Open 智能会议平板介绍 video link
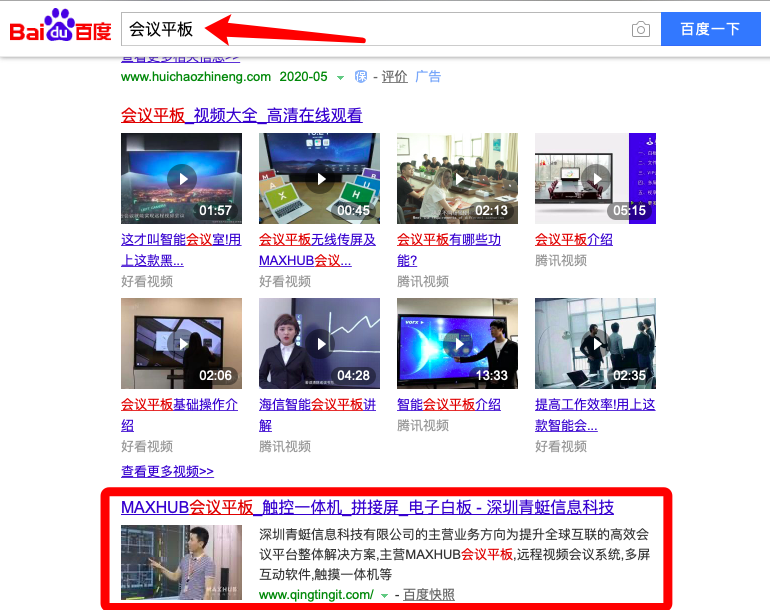Viewport: 770px width, 610px height. pyautogui.click(x=449, y=405)
